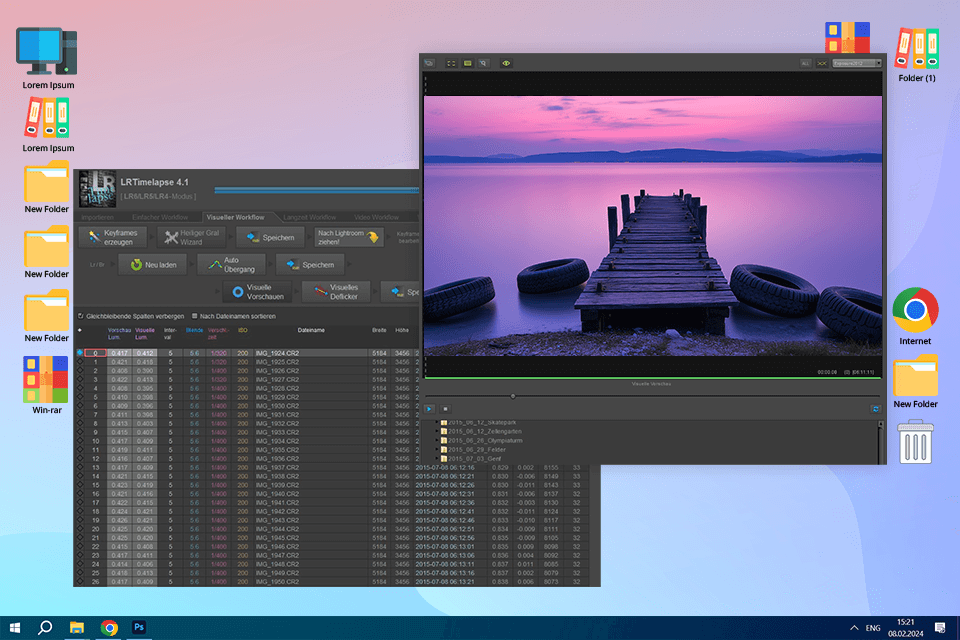
Task: Switch to the Importieren tab
Action: (97, 217)
